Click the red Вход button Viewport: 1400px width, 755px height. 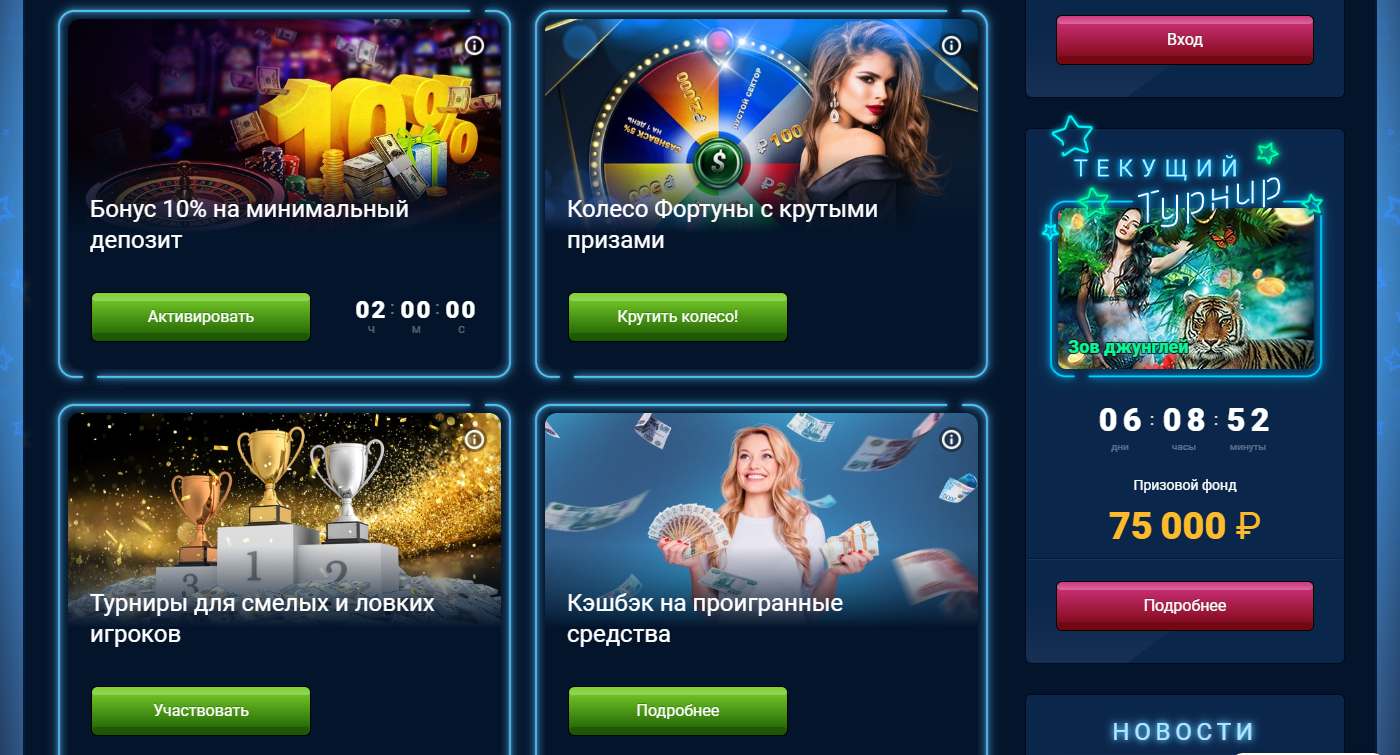tap(1185, 40)
